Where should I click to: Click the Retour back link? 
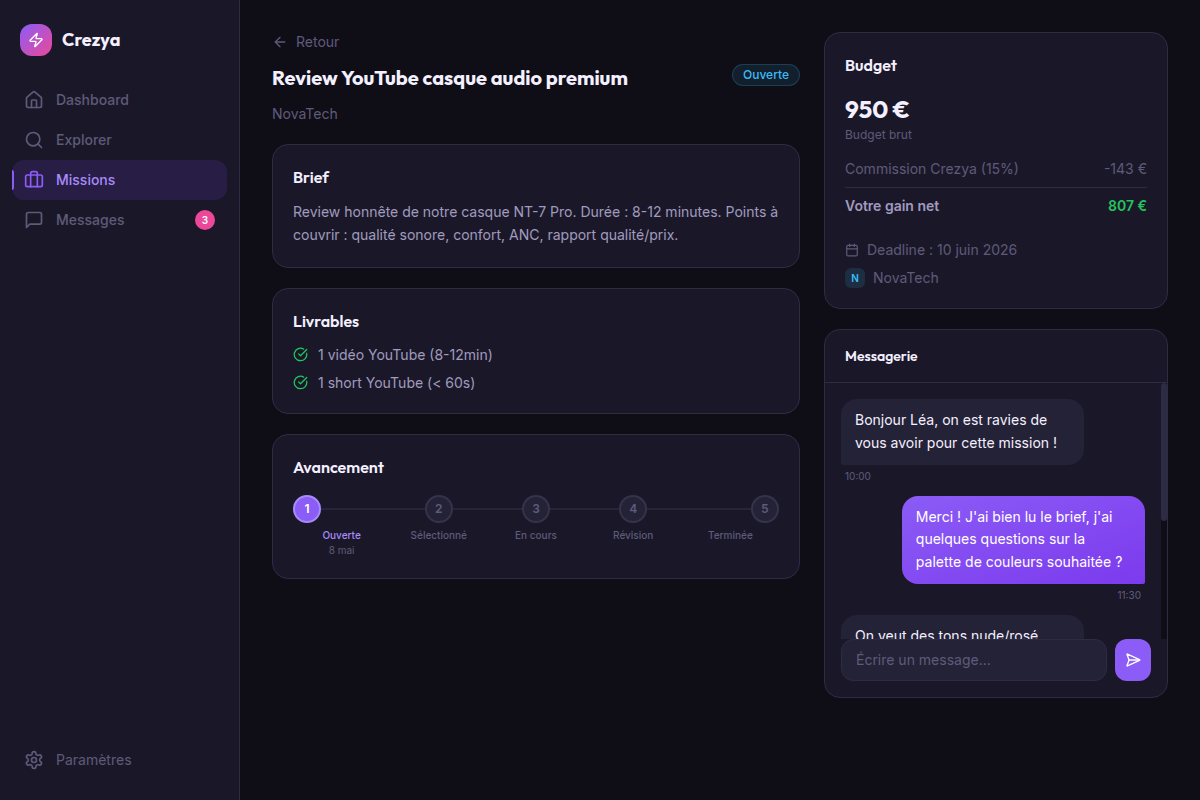tap(306, 42)
